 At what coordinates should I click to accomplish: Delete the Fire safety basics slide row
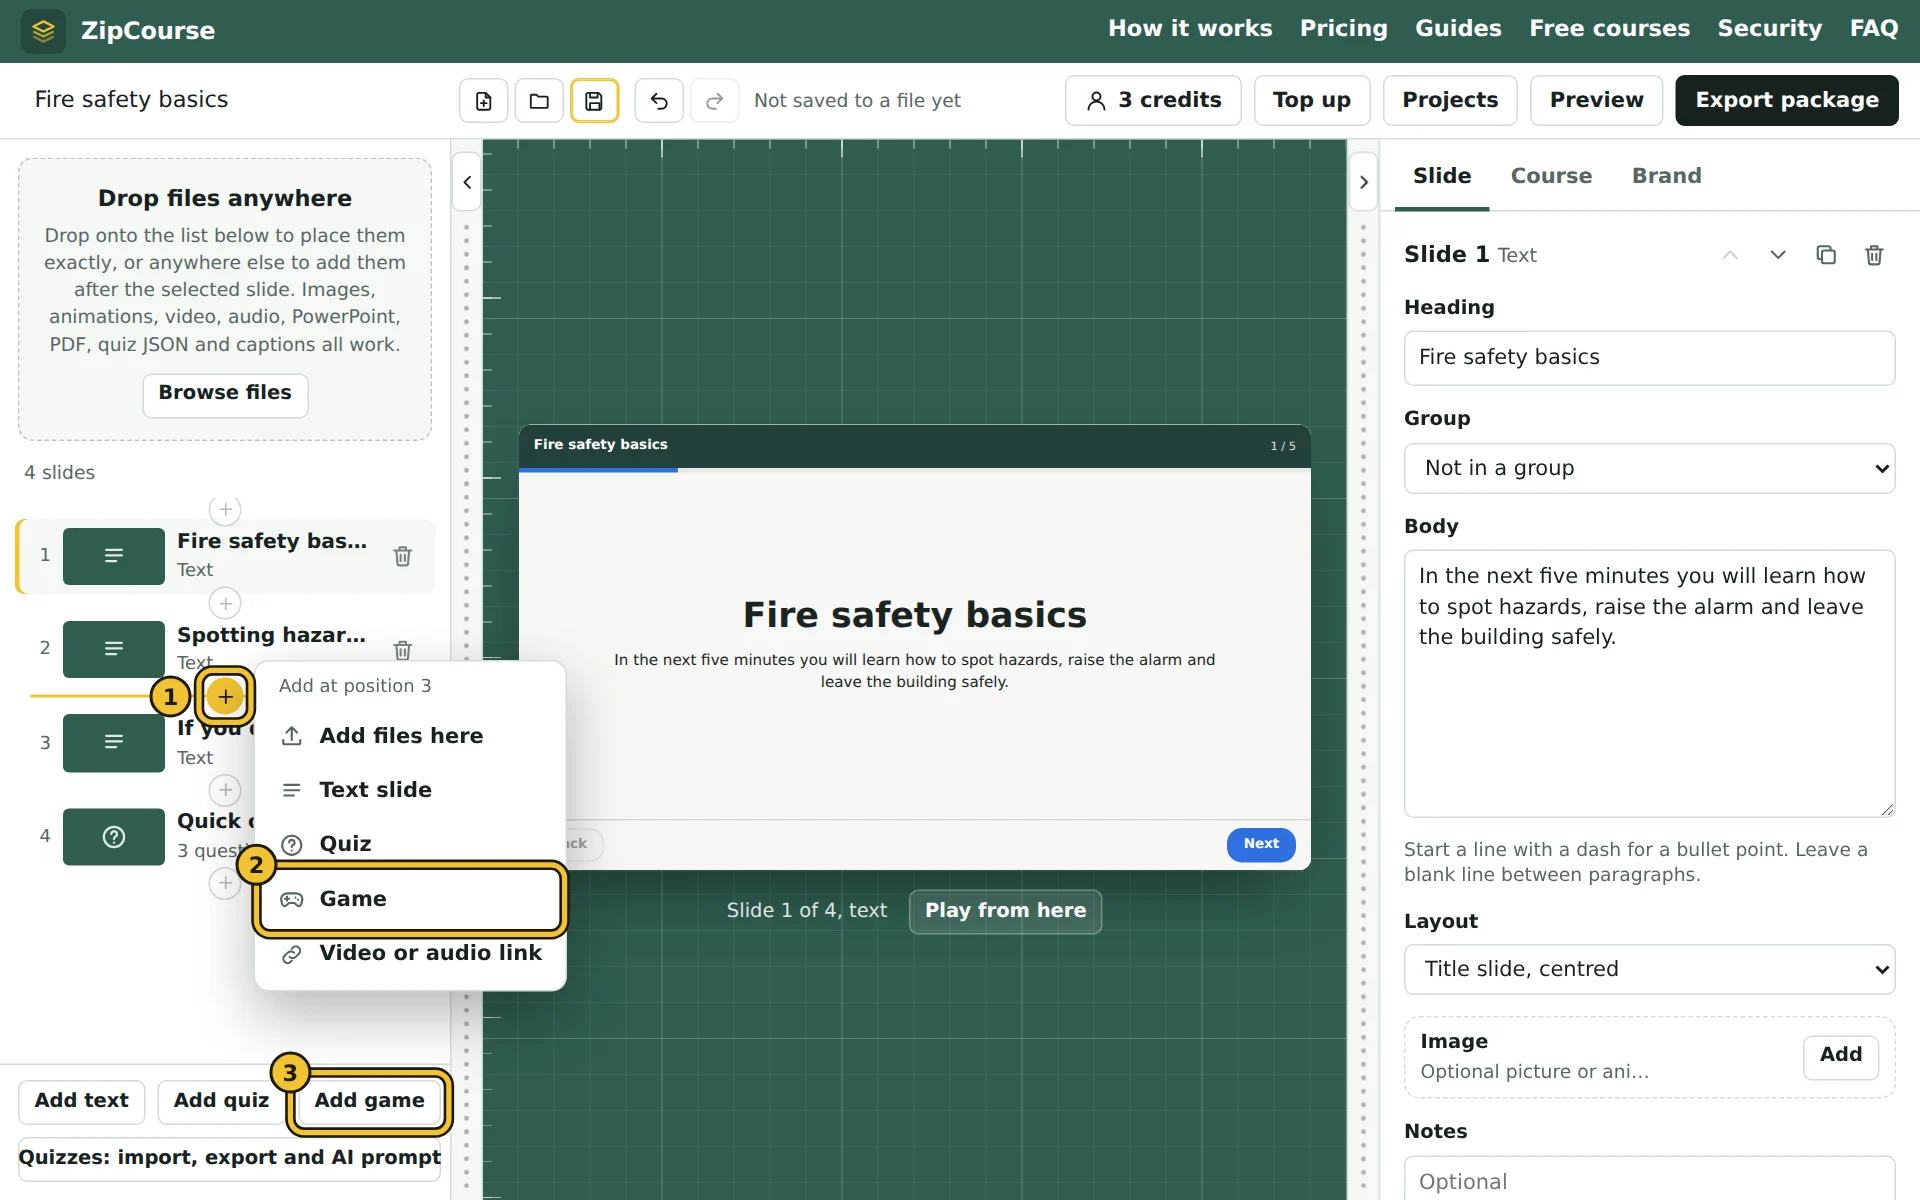pos(403,556)
